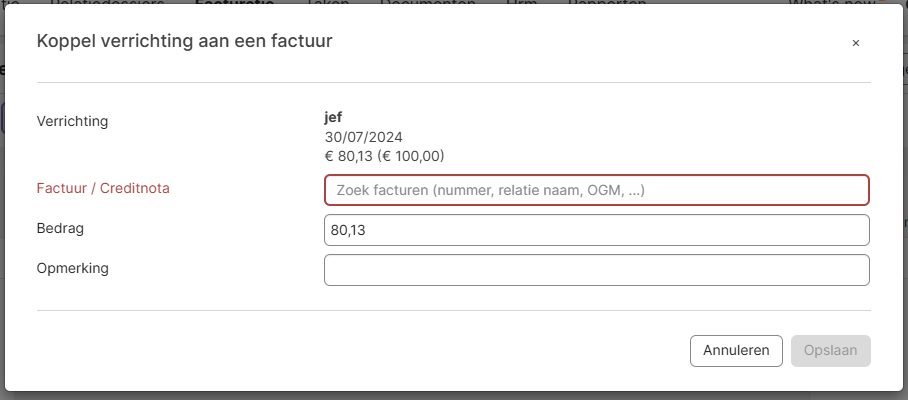Click the red Factuur / Creditnota label
The image size is (908, 400).
[103, 188]
